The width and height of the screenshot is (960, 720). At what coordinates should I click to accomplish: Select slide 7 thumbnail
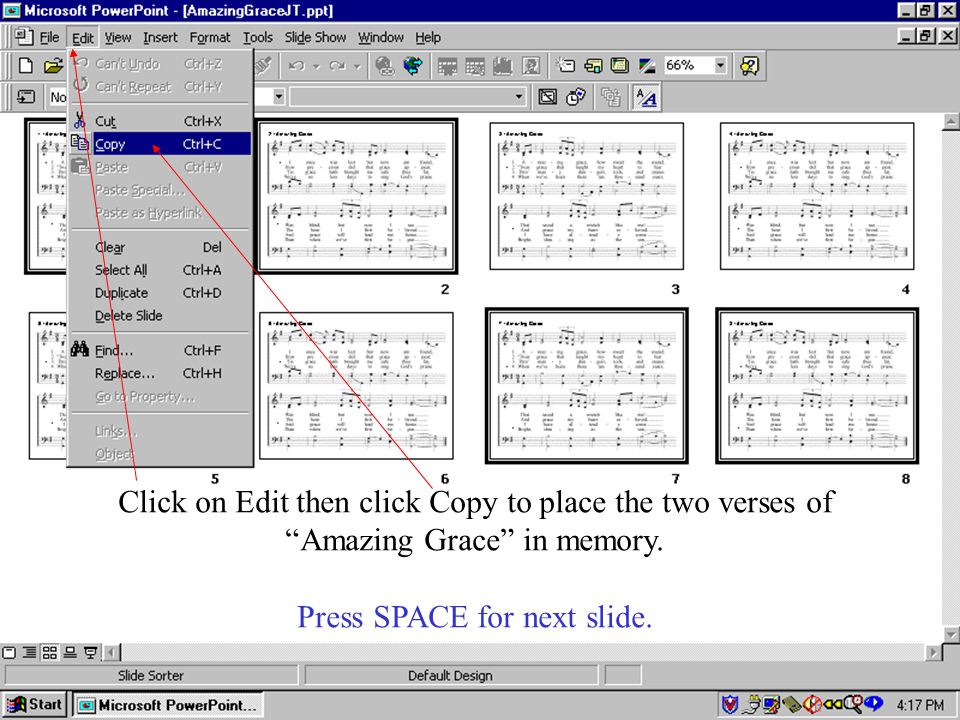click(x=587, y=386)
